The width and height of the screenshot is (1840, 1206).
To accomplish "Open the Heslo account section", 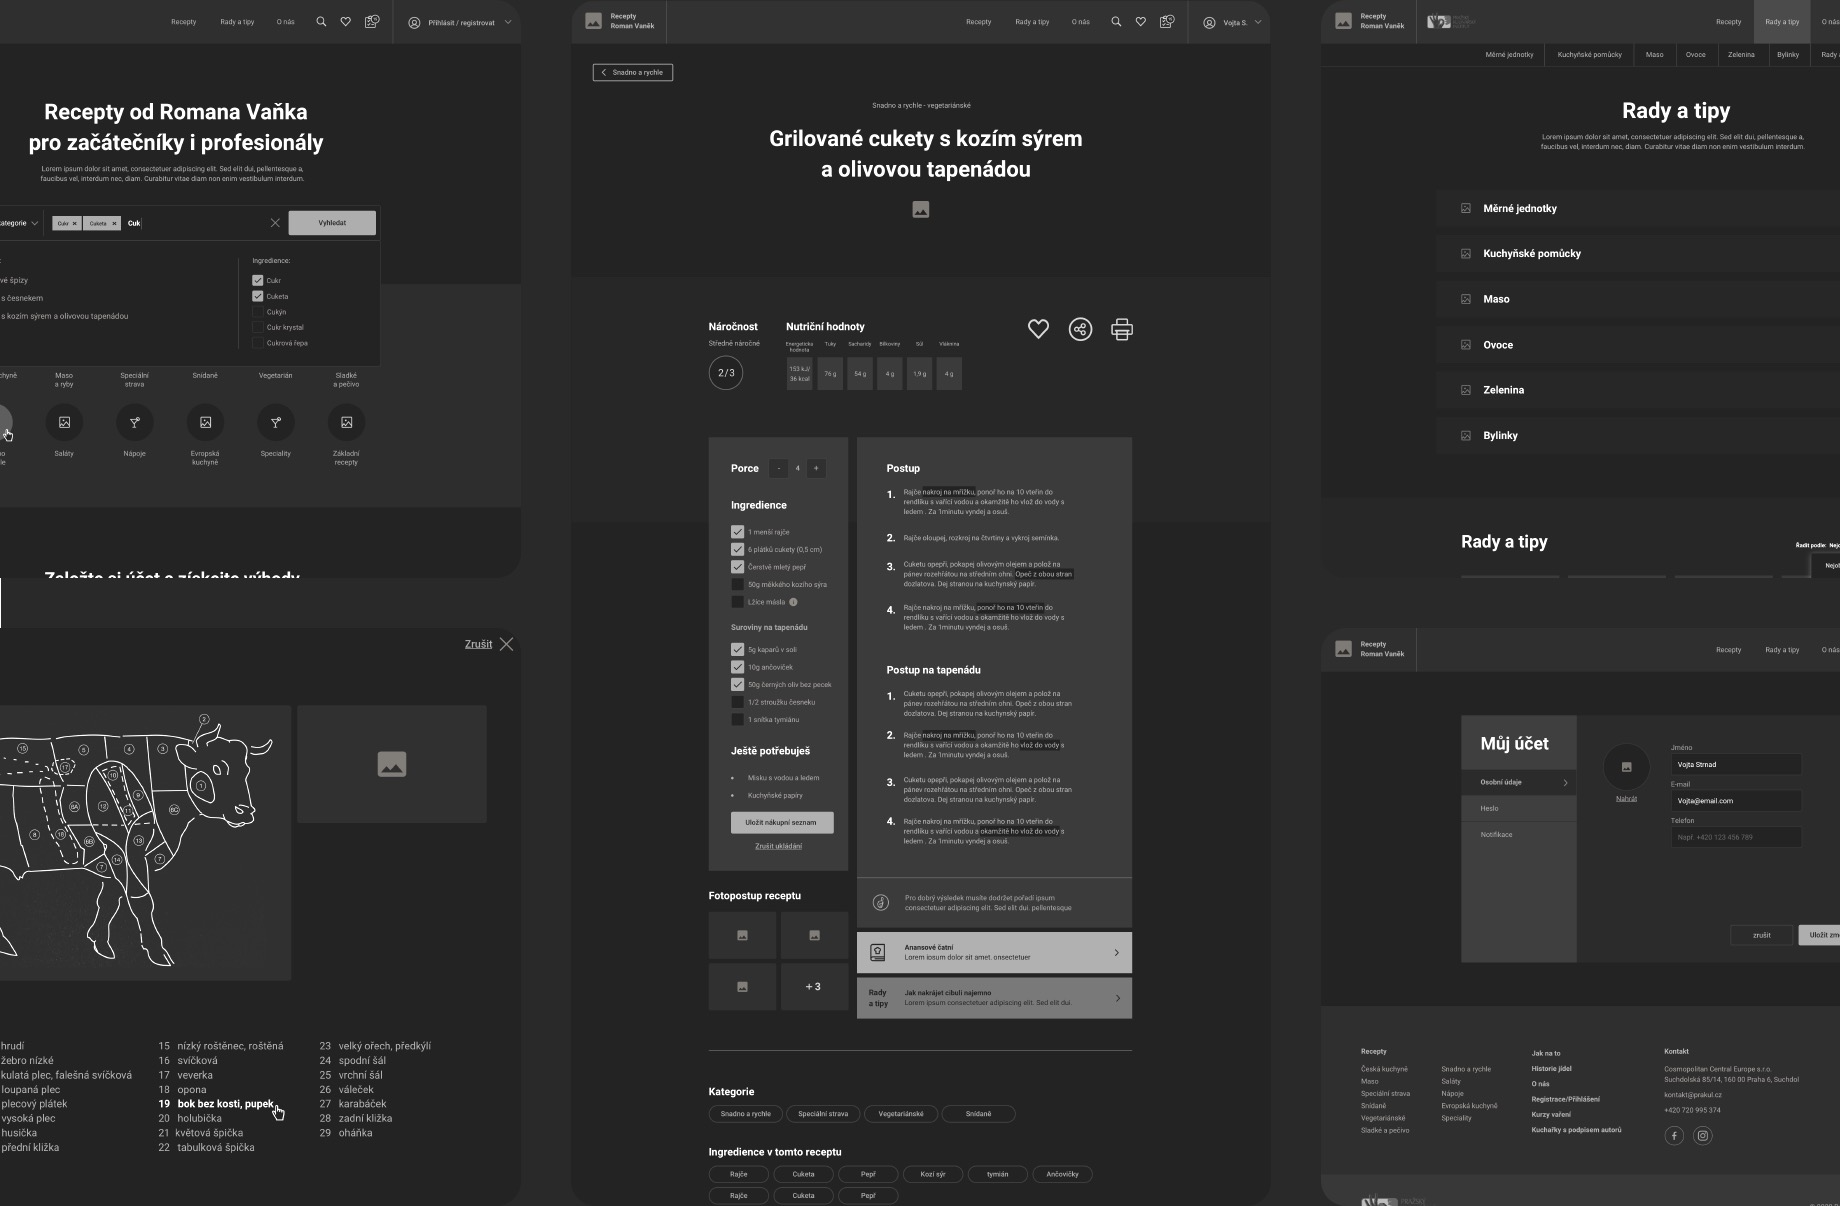I will pos(1518,808).
